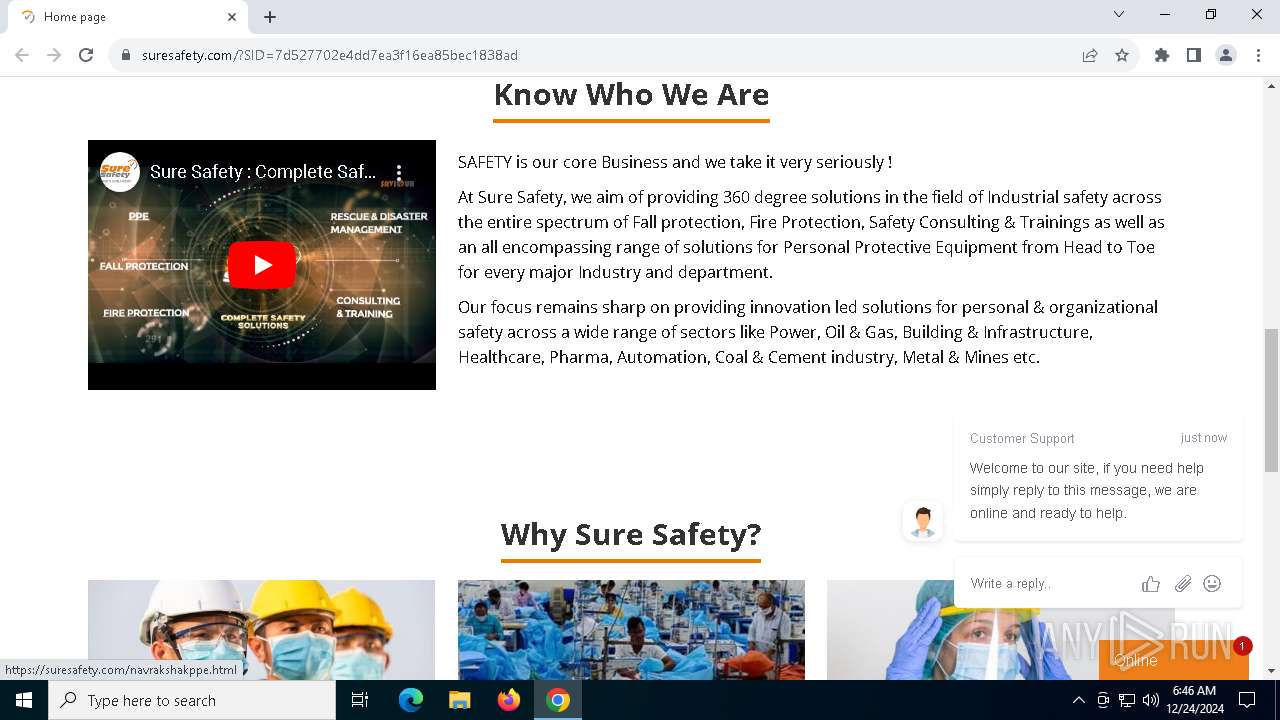Open the network status tray icon
The height and width of the screenshot is (720, 1280).
coord(1127,700)
